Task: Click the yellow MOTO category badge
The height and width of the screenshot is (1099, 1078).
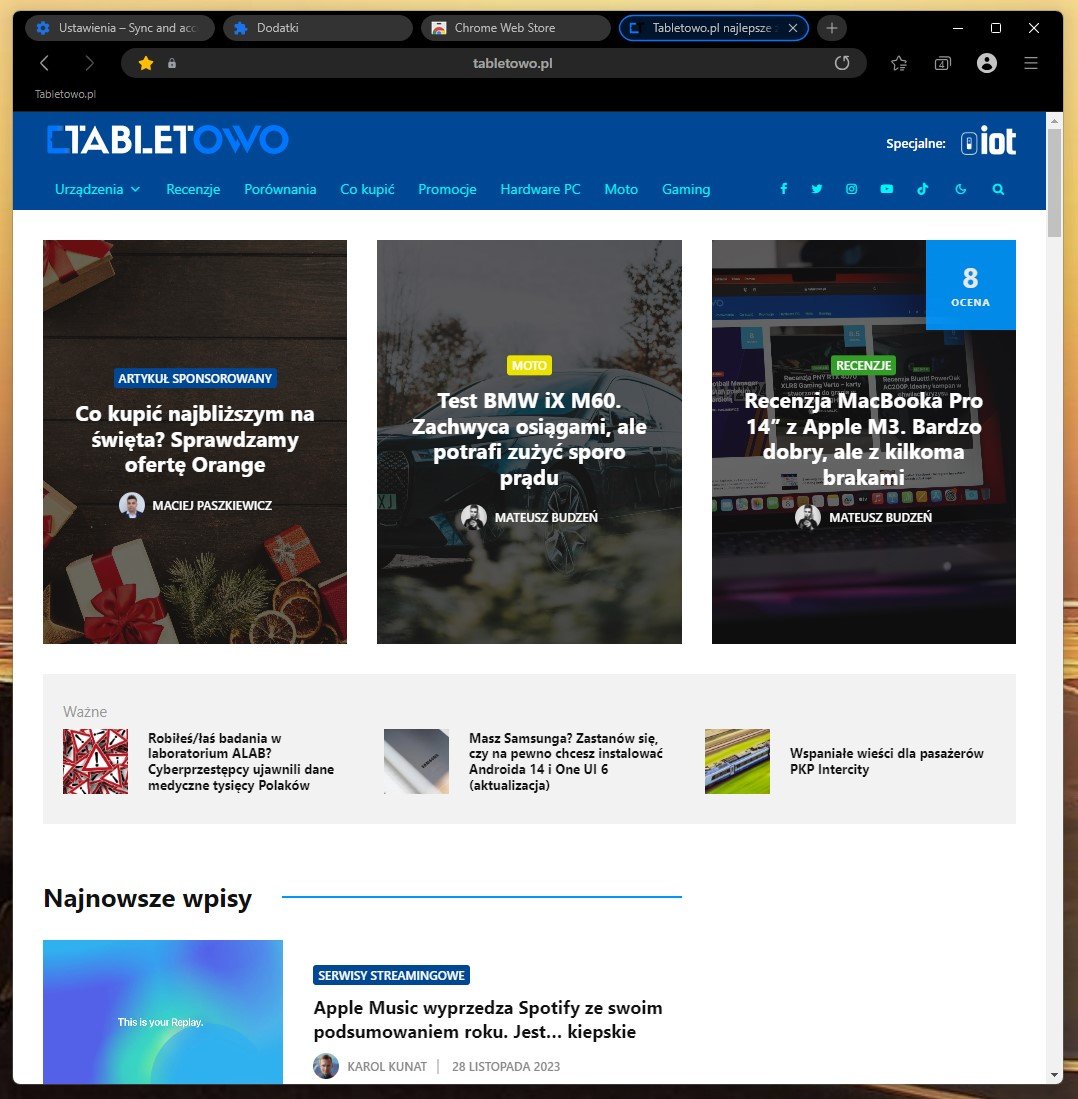Action: 529,365
